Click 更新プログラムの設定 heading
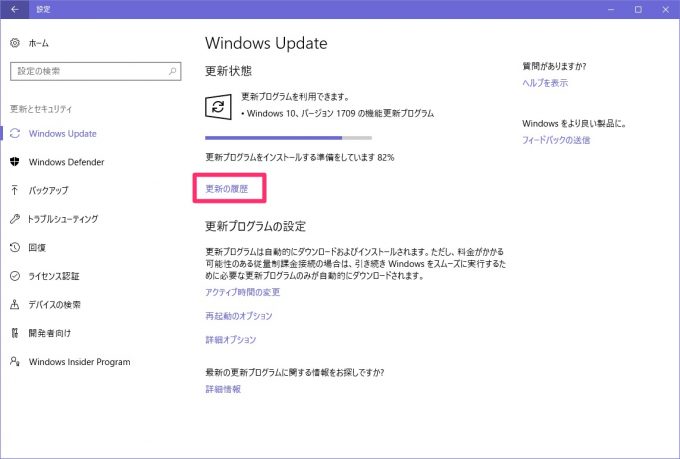This screenshot has width=680, height=459. click(x=255, y=226)
